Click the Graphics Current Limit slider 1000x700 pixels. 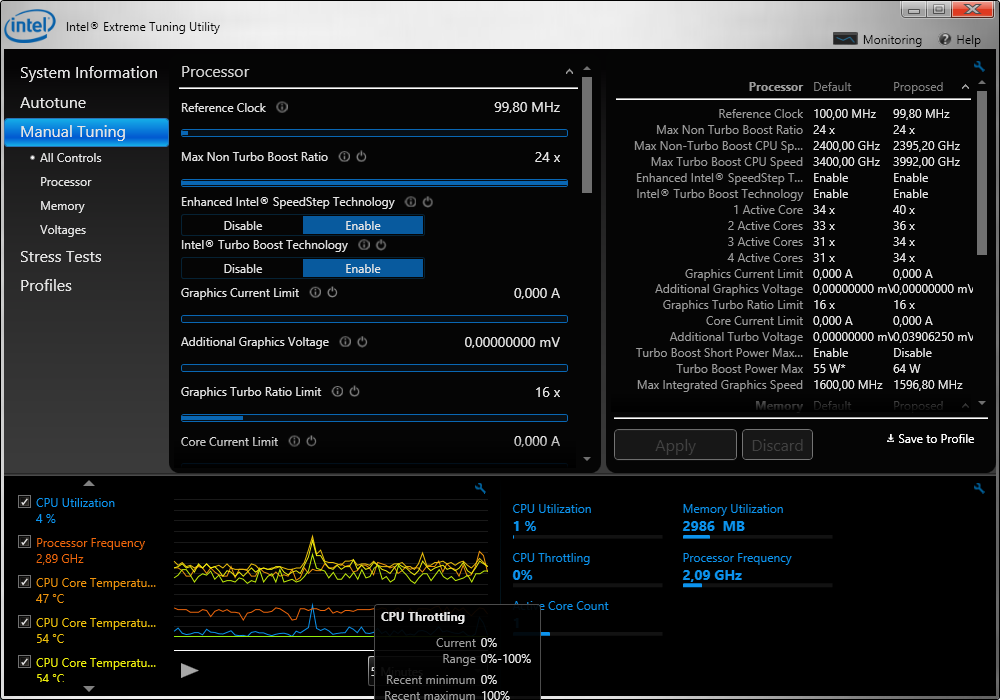tap(374, 319)
